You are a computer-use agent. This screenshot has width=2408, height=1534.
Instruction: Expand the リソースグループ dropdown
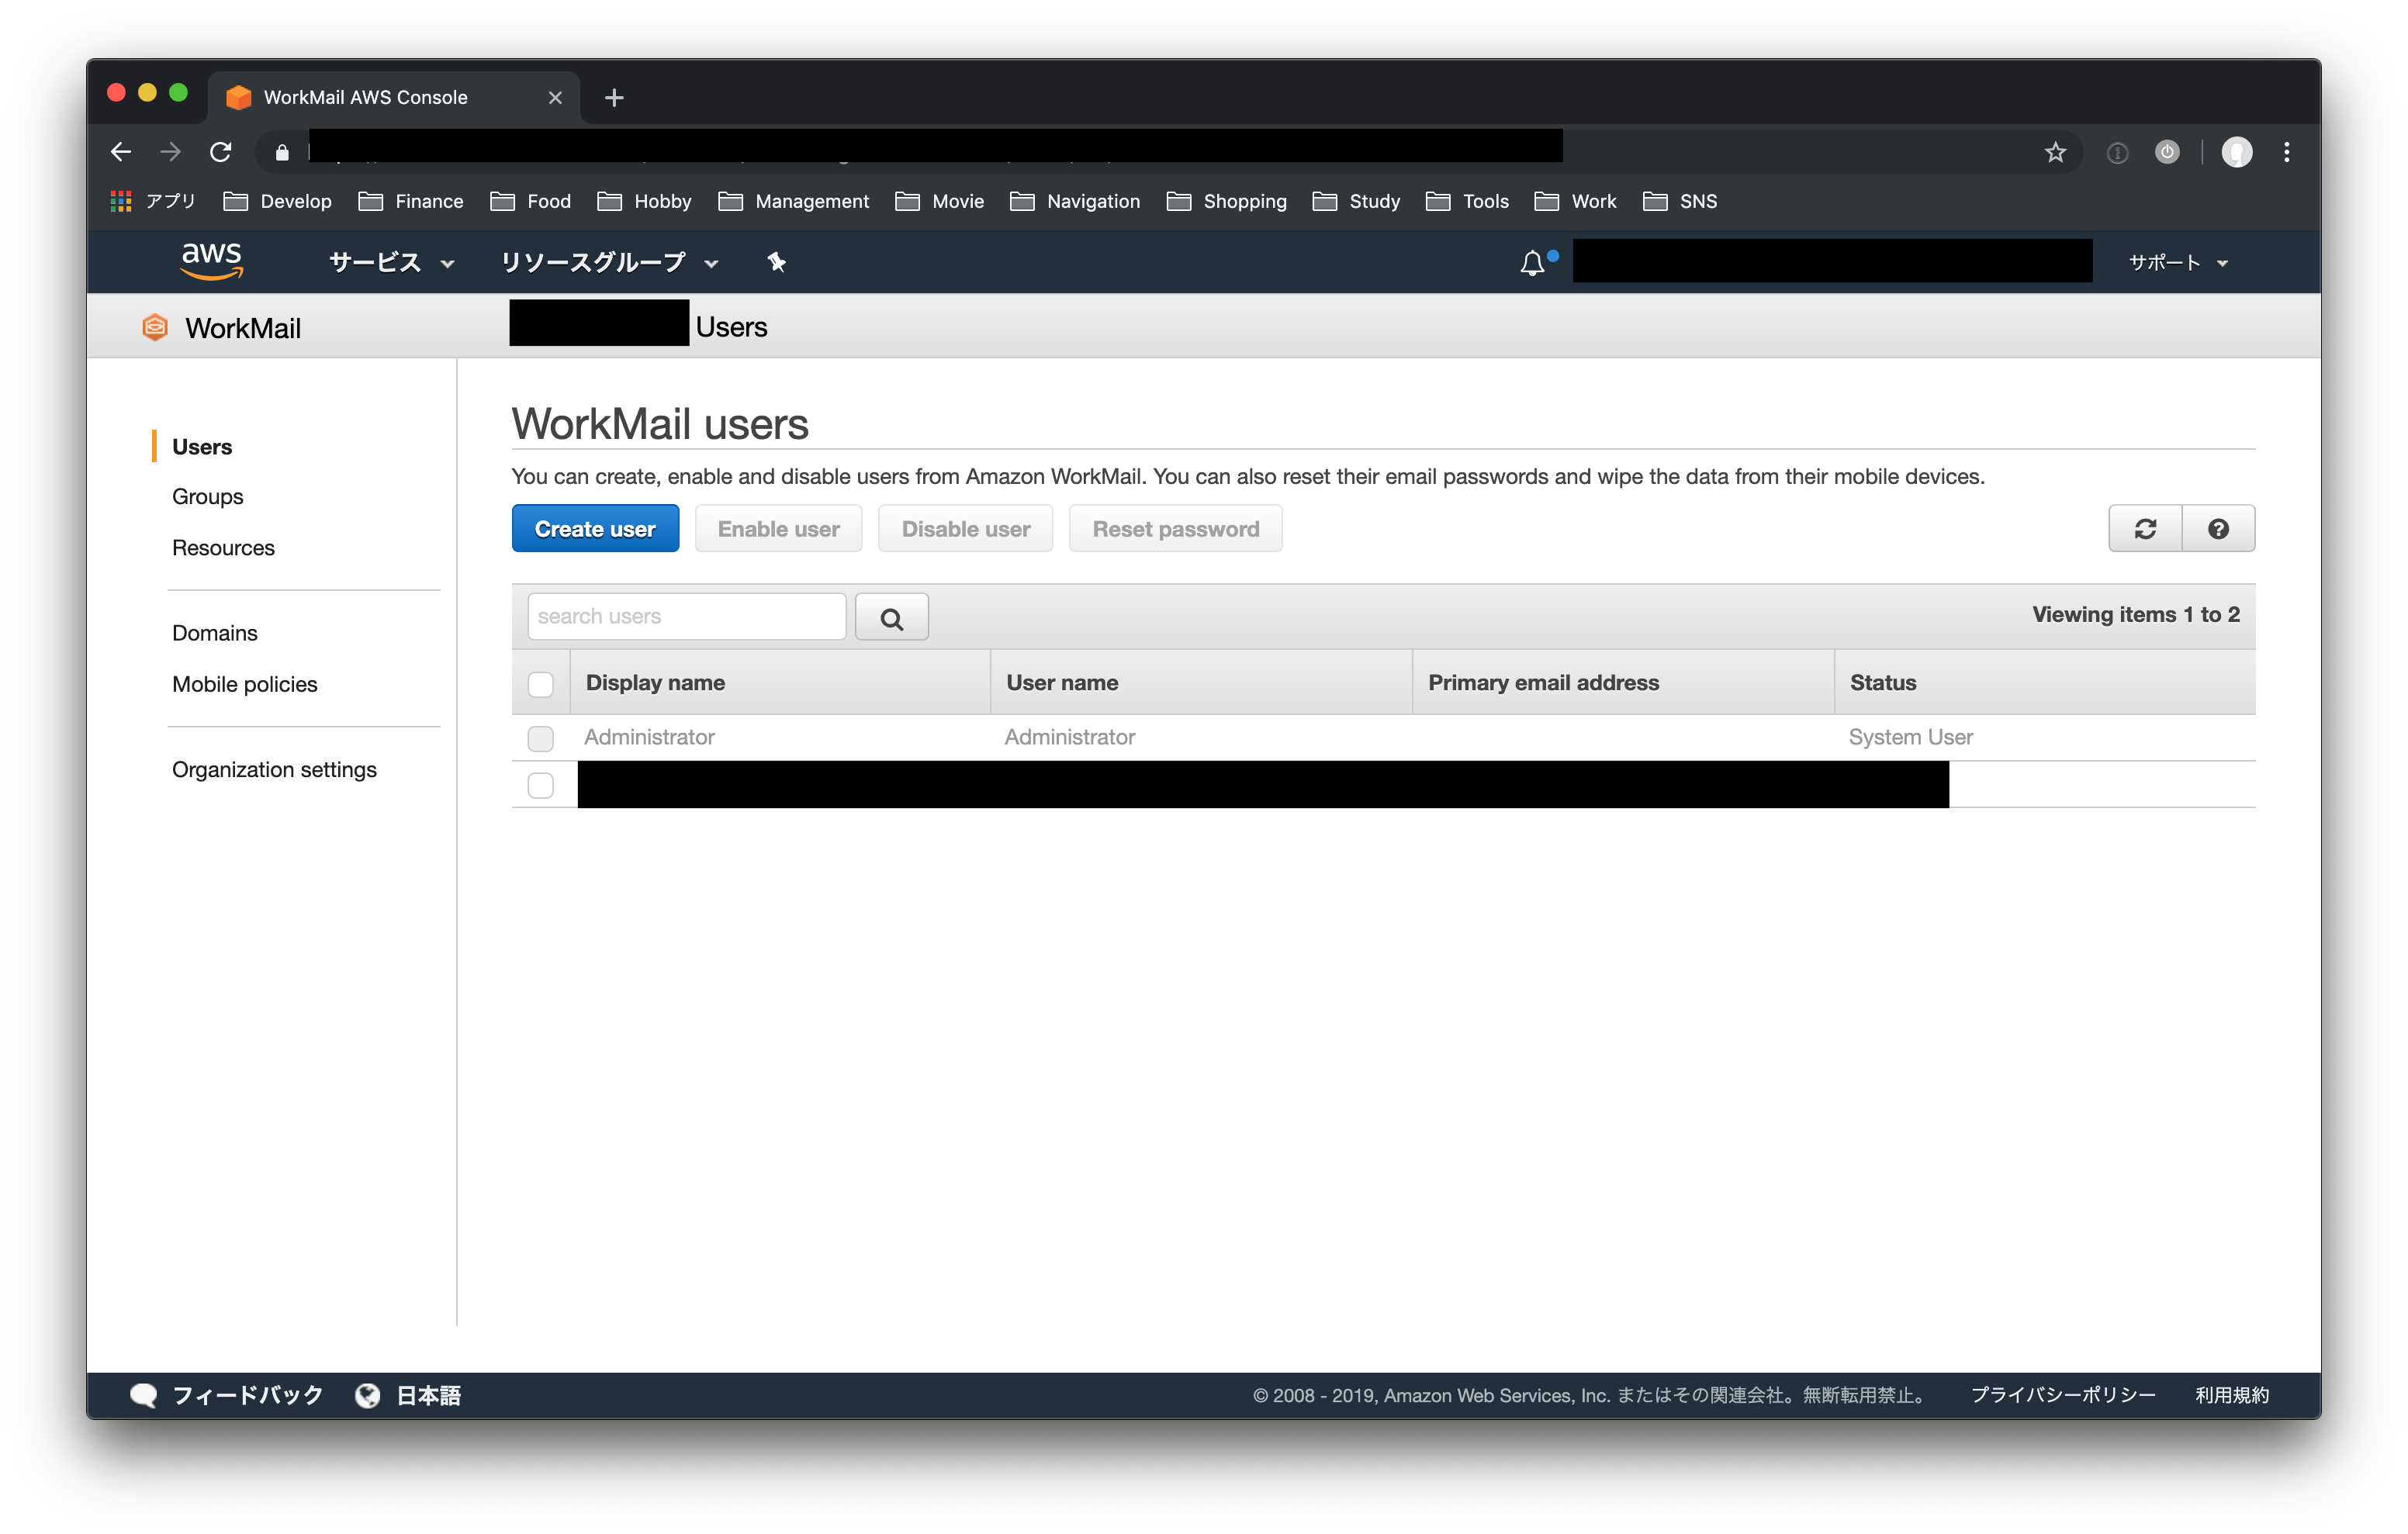[608, 262]
